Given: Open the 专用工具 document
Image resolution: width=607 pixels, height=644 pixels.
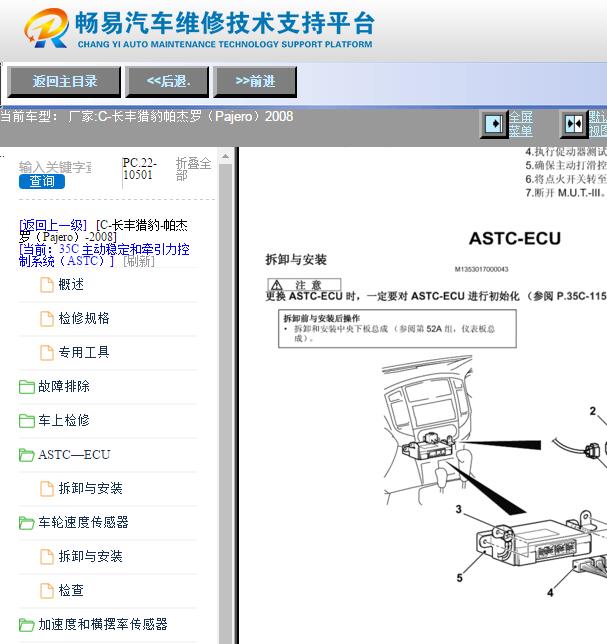Looking at the screenshot, I should (84, 352).
